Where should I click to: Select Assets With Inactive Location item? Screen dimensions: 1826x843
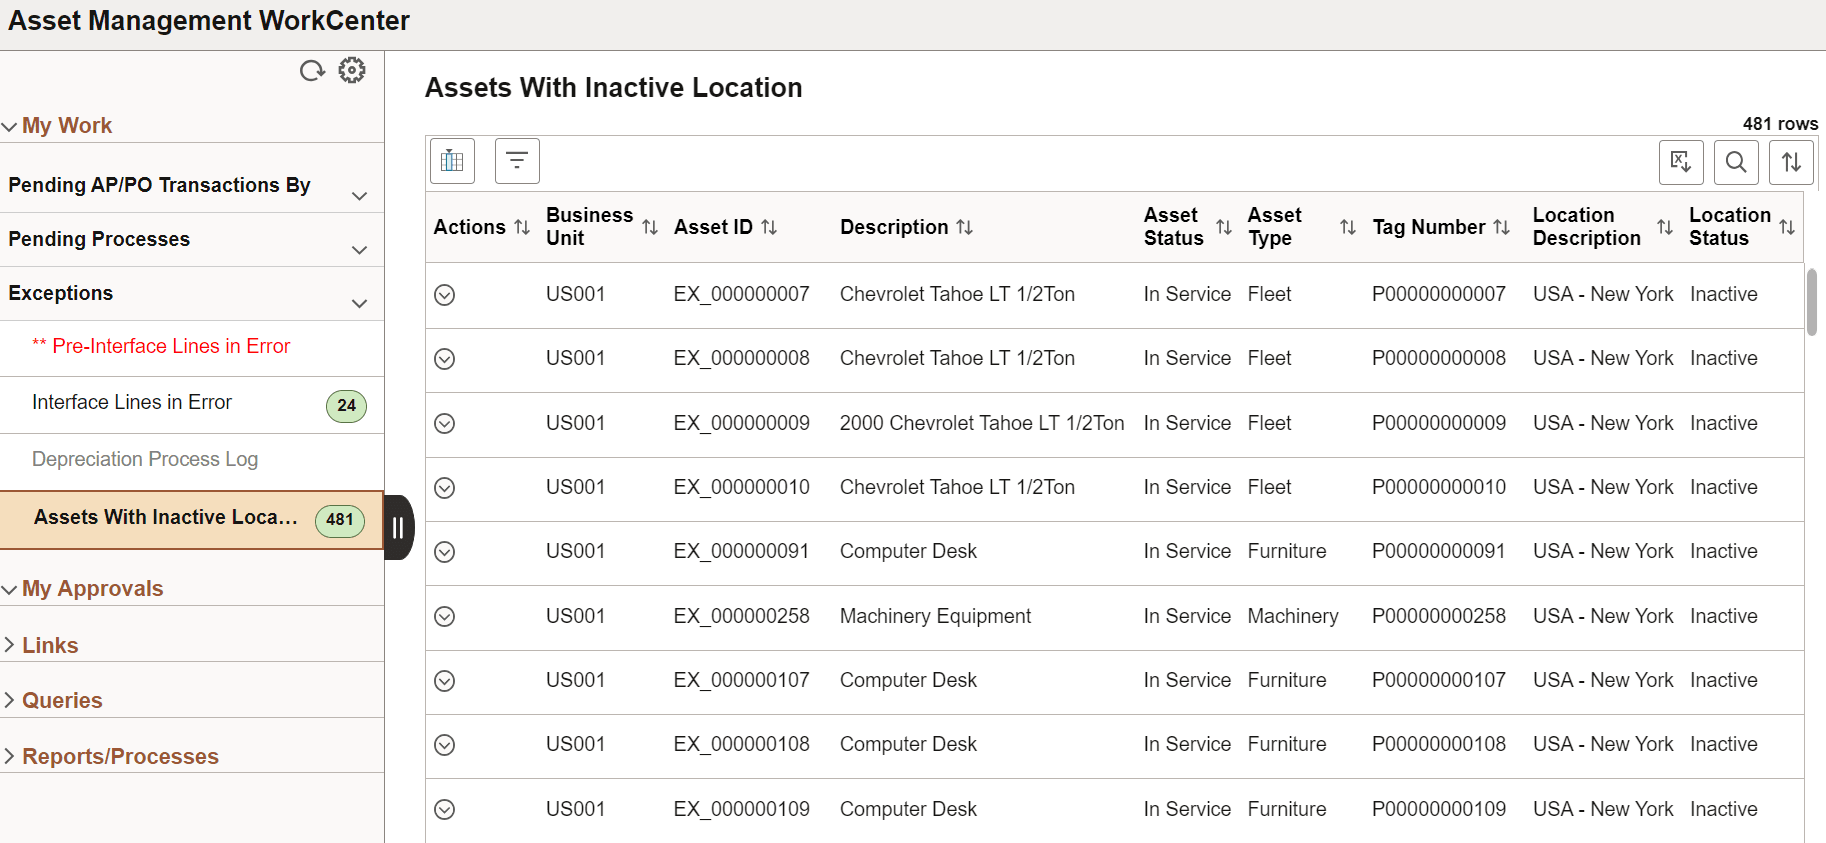tap(192, 519)
